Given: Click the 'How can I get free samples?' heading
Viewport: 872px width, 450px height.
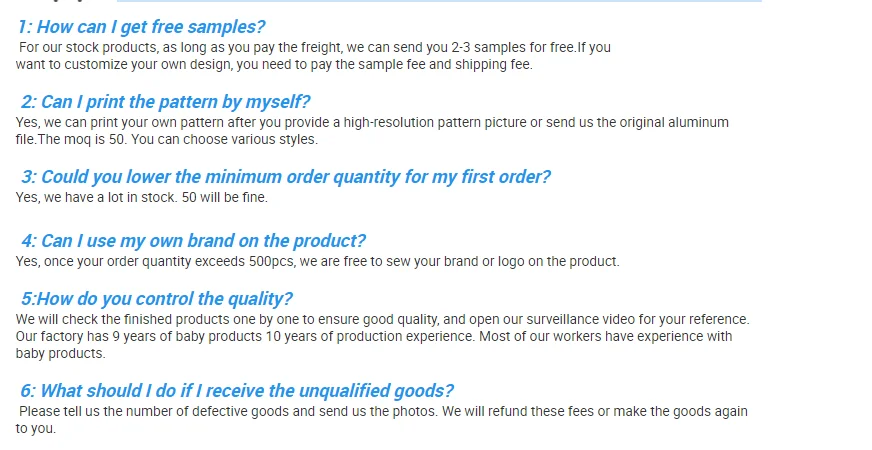Looking at the screenshot, I should click(x=142, y=27).
